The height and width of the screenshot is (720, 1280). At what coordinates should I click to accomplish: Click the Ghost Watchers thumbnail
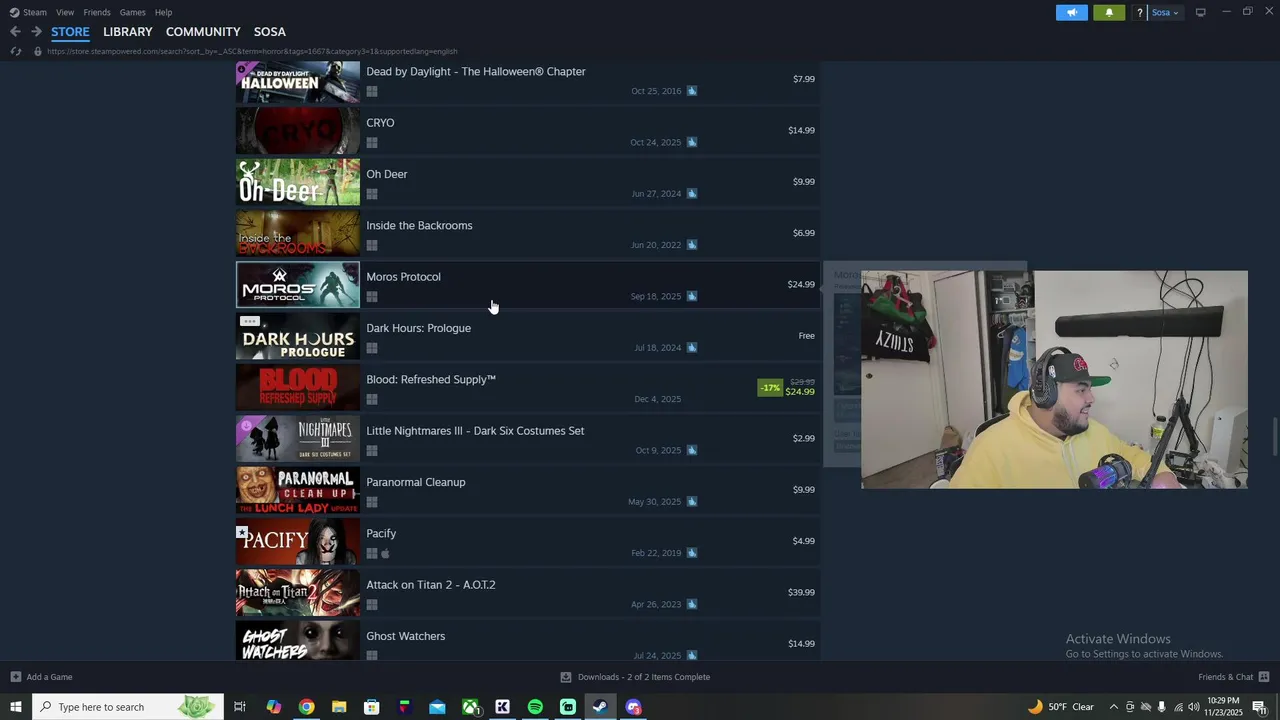point(298,641)
